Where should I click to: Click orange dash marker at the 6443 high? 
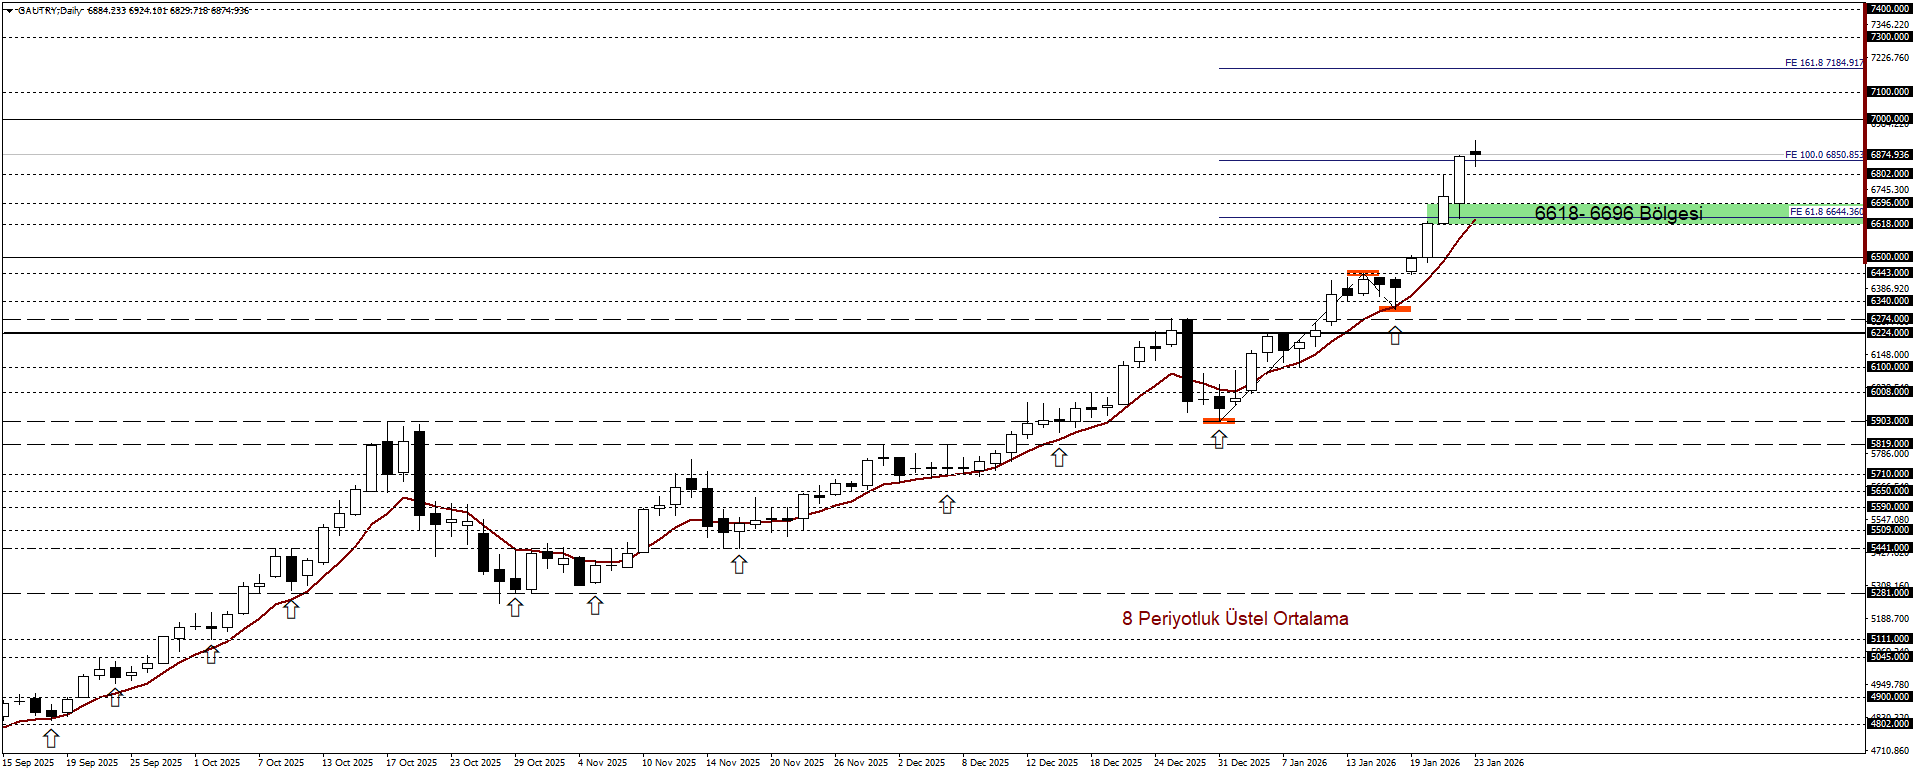click(x=1363, y=273)
